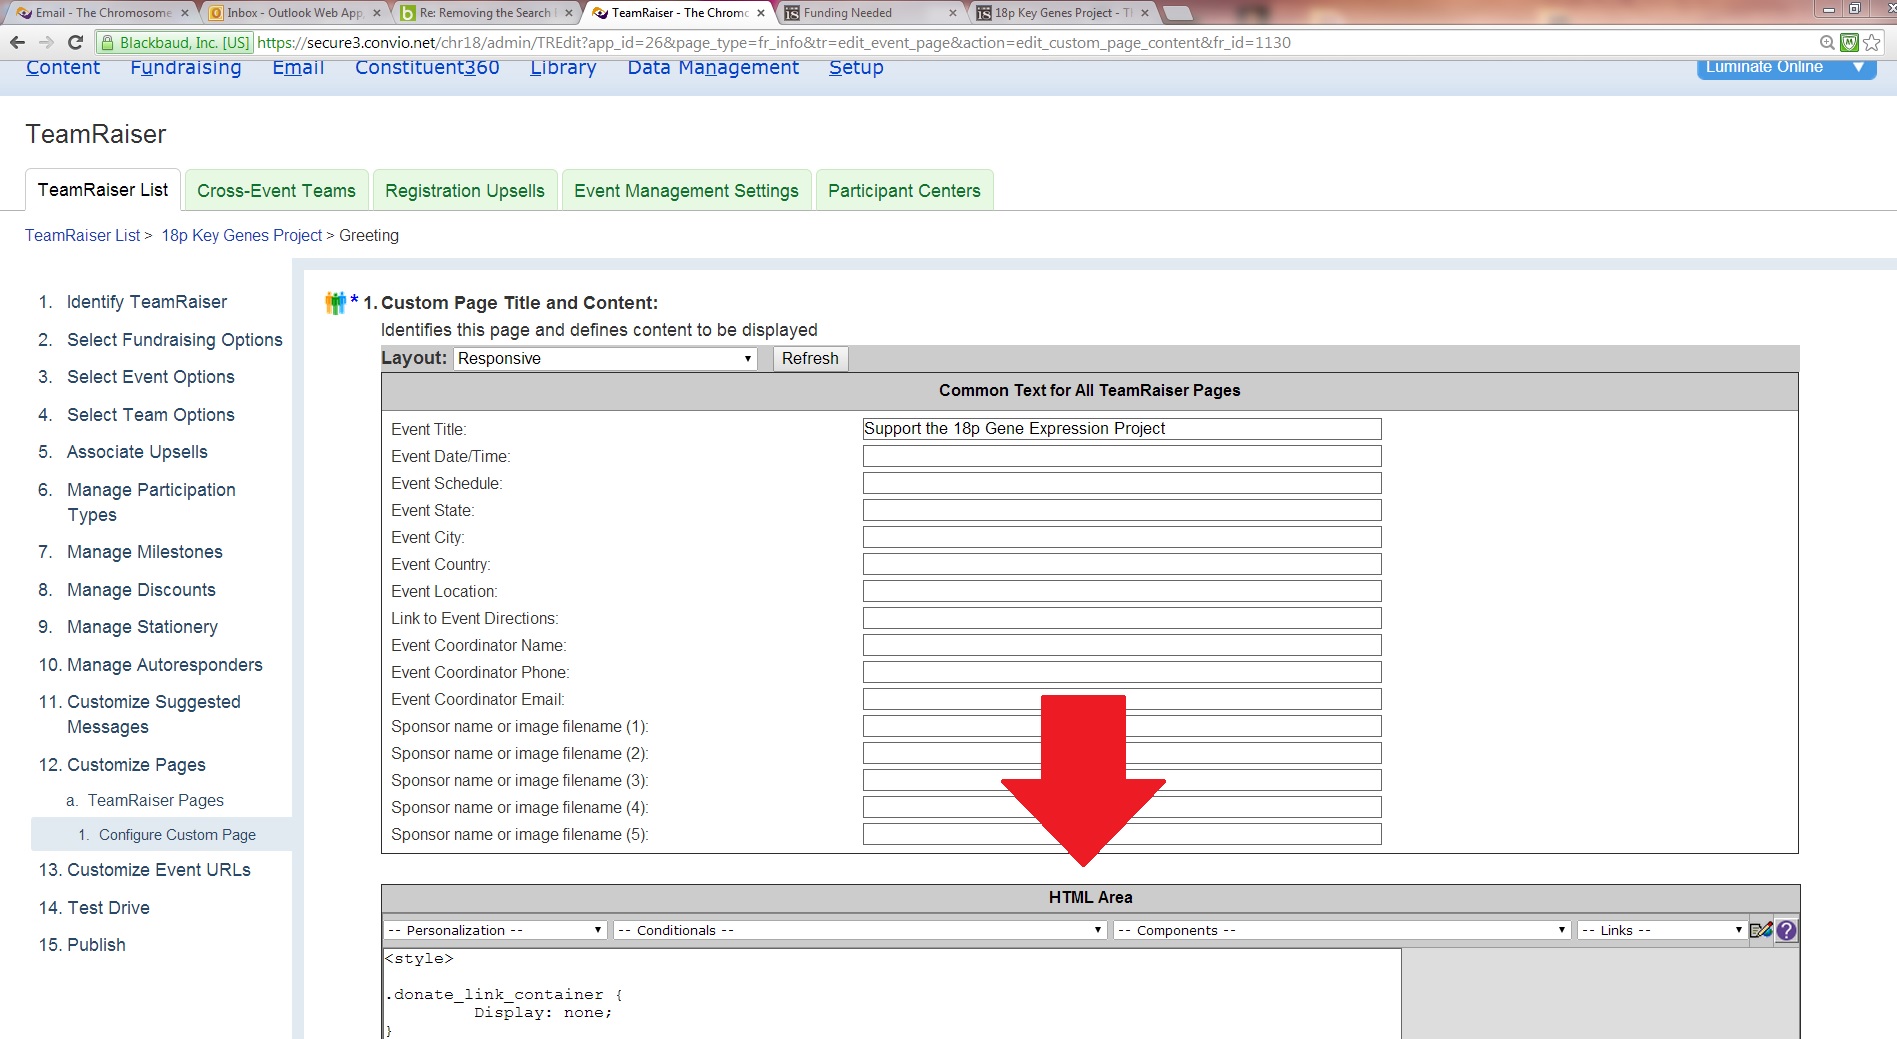Open the Layout Responsive dropdown
1897x1039 pixels.
pyautogui.click(x=605, y=358)
